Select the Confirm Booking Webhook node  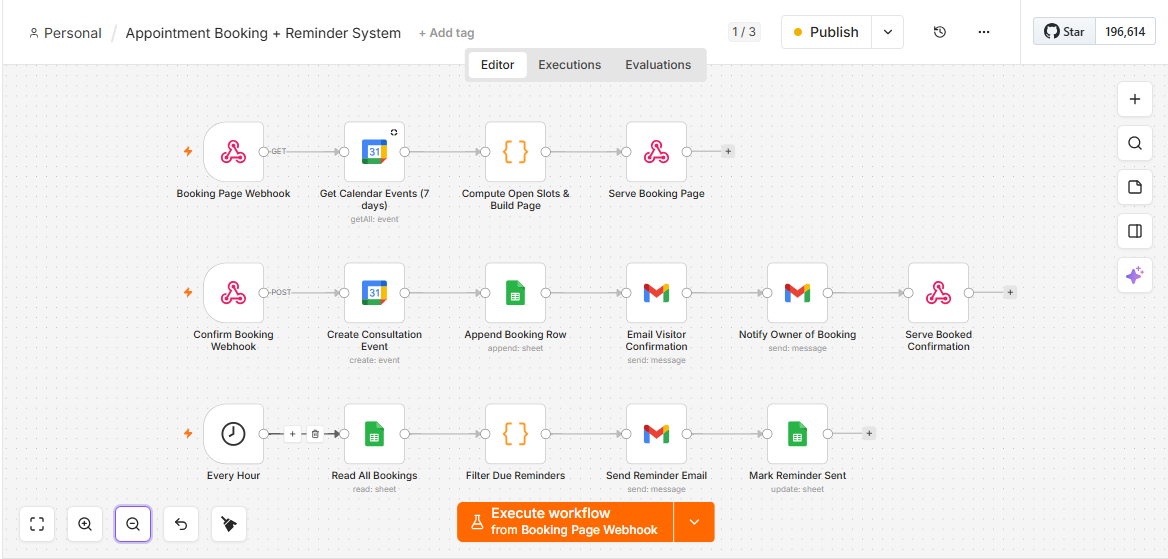coord(233,293)
